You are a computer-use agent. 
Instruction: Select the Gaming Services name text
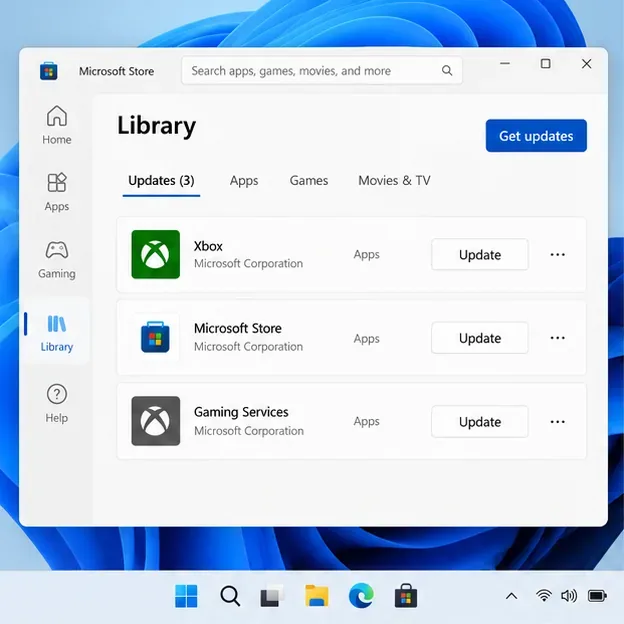point(241,412)
